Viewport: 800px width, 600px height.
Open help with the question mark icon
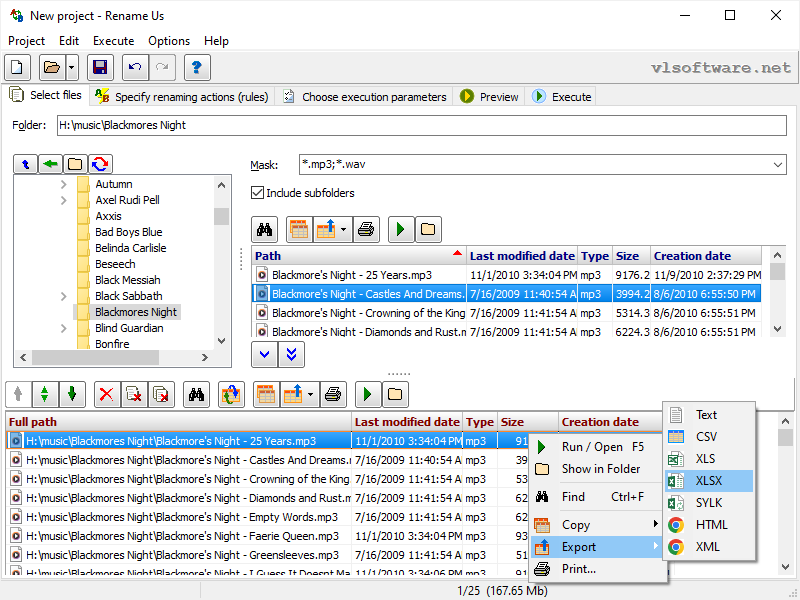(197, 67)
